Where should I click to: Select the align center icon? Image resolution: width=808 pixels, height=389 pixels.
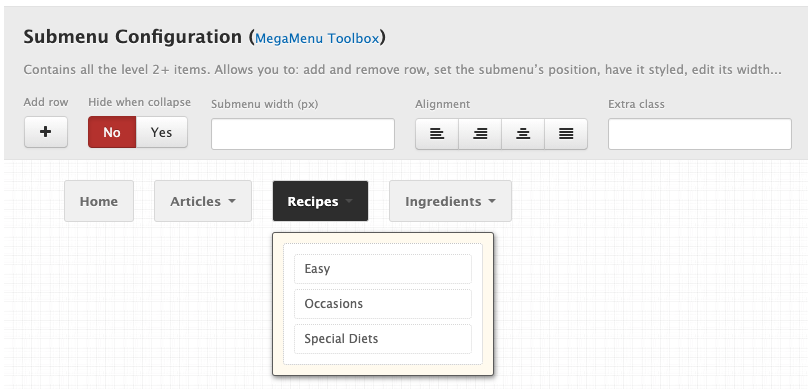(523, 134)
